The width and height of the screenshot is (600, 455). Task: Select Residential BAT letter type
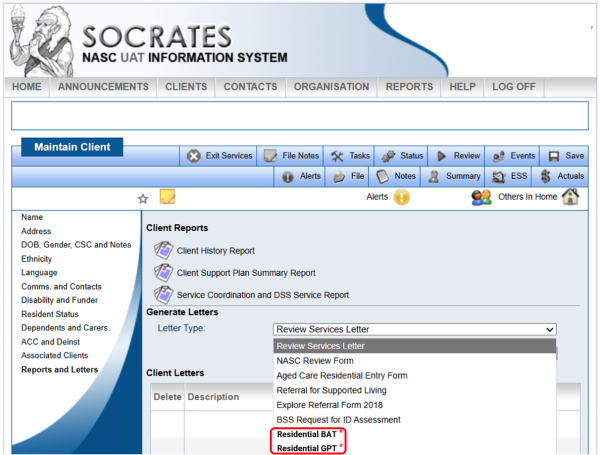pos(307,434)
